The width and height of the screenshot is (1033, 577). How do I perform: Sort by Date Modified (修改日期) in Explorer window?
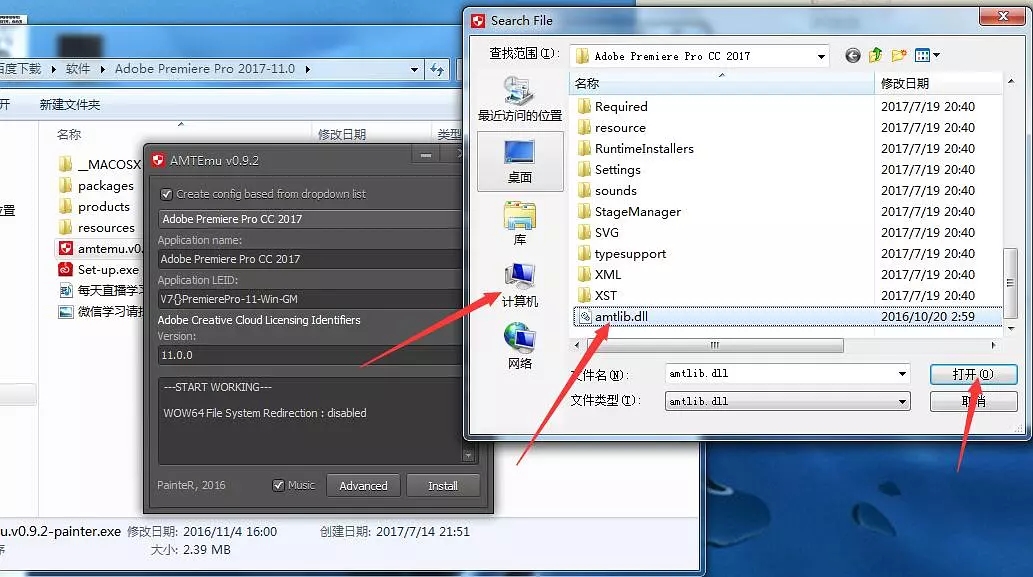[x=342, y=134]
